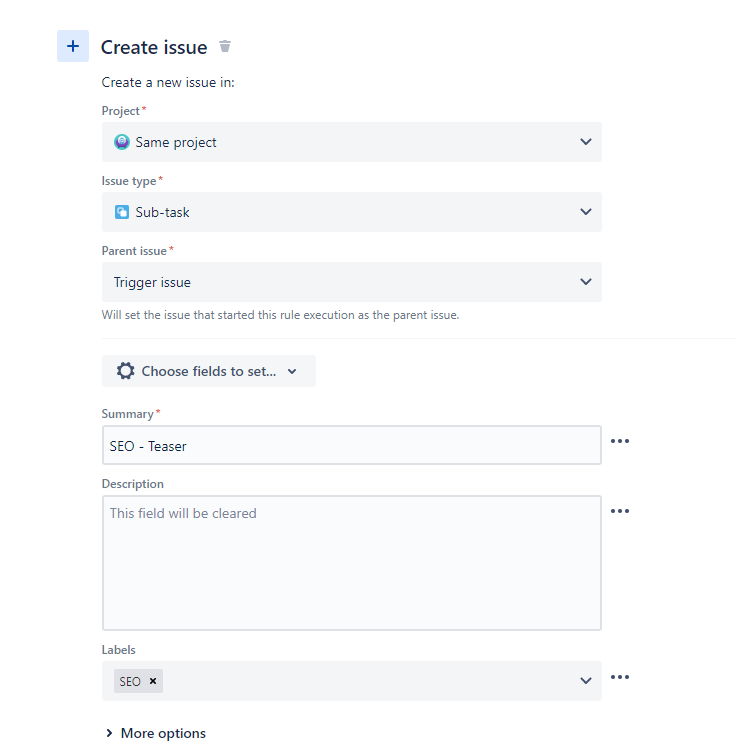Delete the Create issue action via trash icon
743x746 pixels.
click(225, 46)
